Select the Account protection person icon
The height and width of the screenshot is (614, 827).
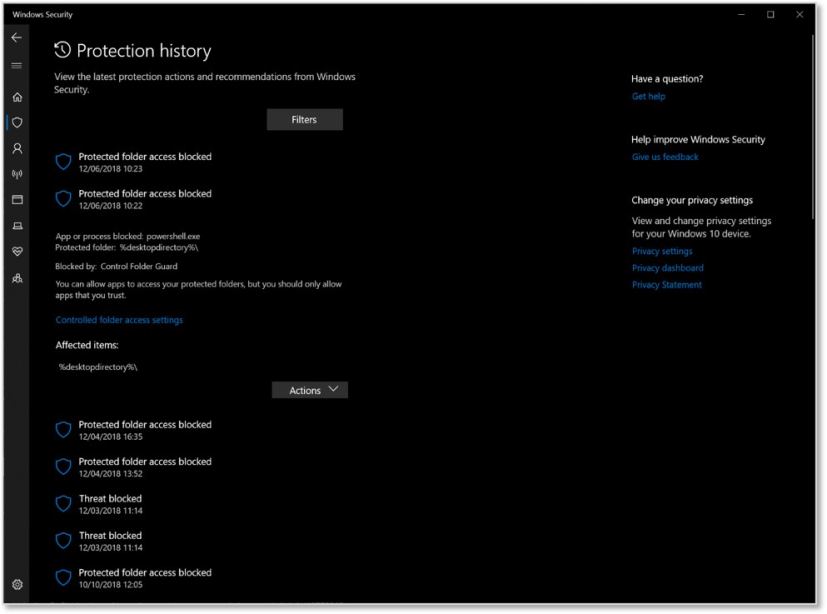click(x=18, y=148)
